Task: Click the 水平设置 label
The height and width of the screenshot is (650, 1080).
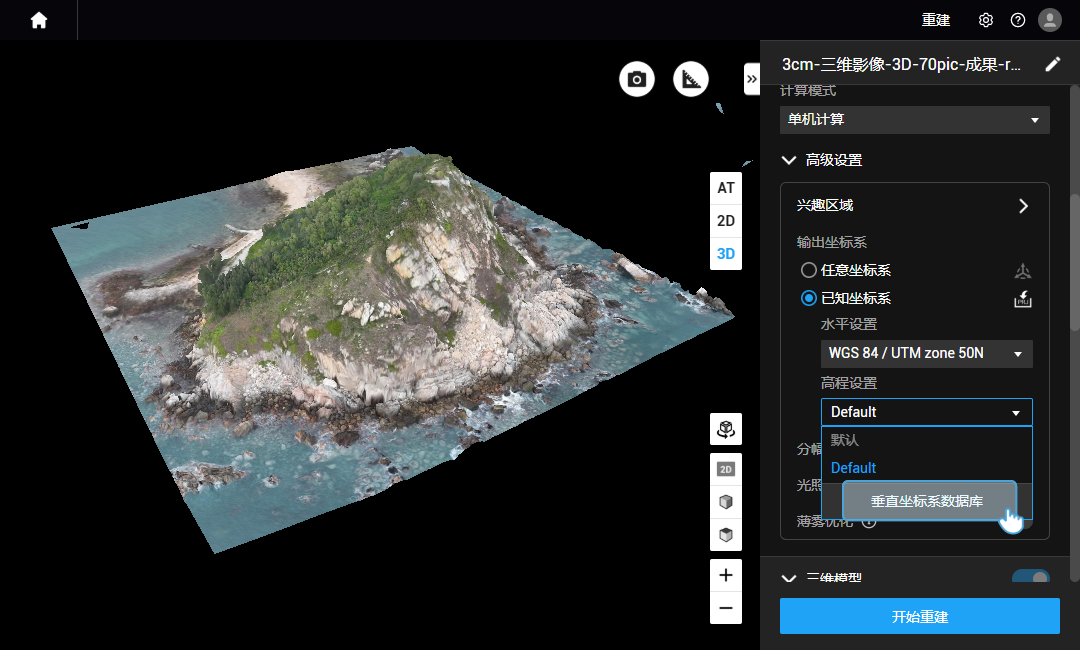Action: 849,324
